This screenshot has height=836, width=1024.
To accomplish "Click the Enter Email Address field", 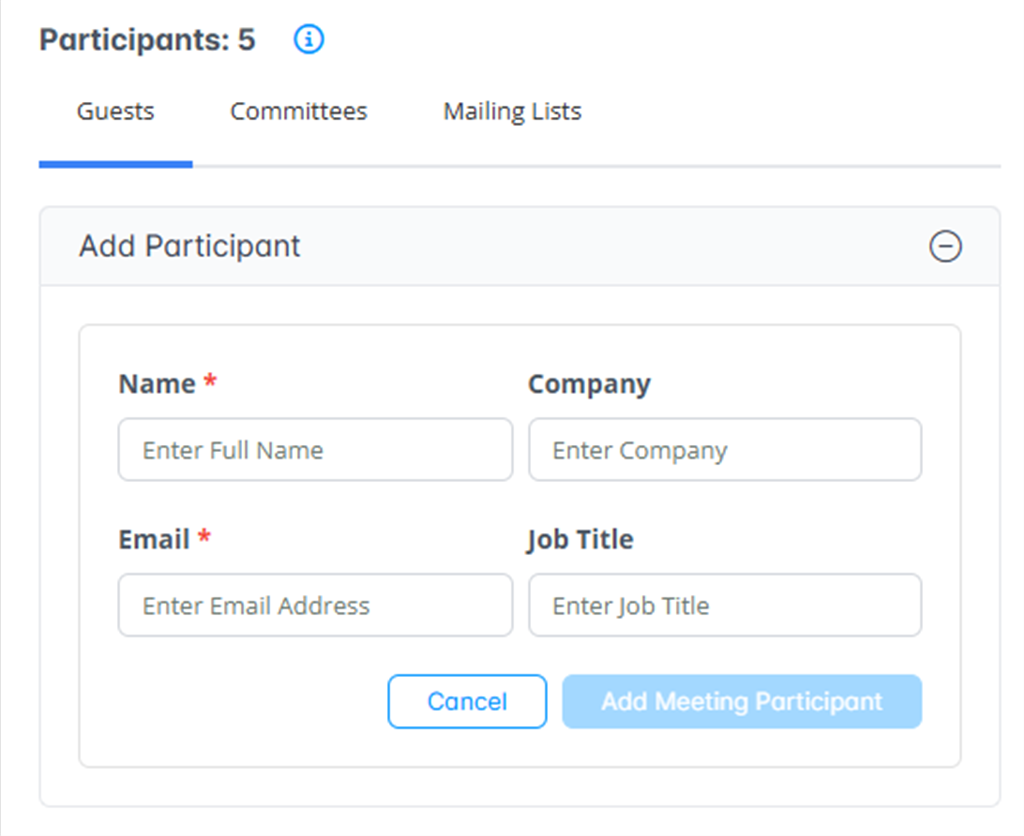I will [315, 605].
